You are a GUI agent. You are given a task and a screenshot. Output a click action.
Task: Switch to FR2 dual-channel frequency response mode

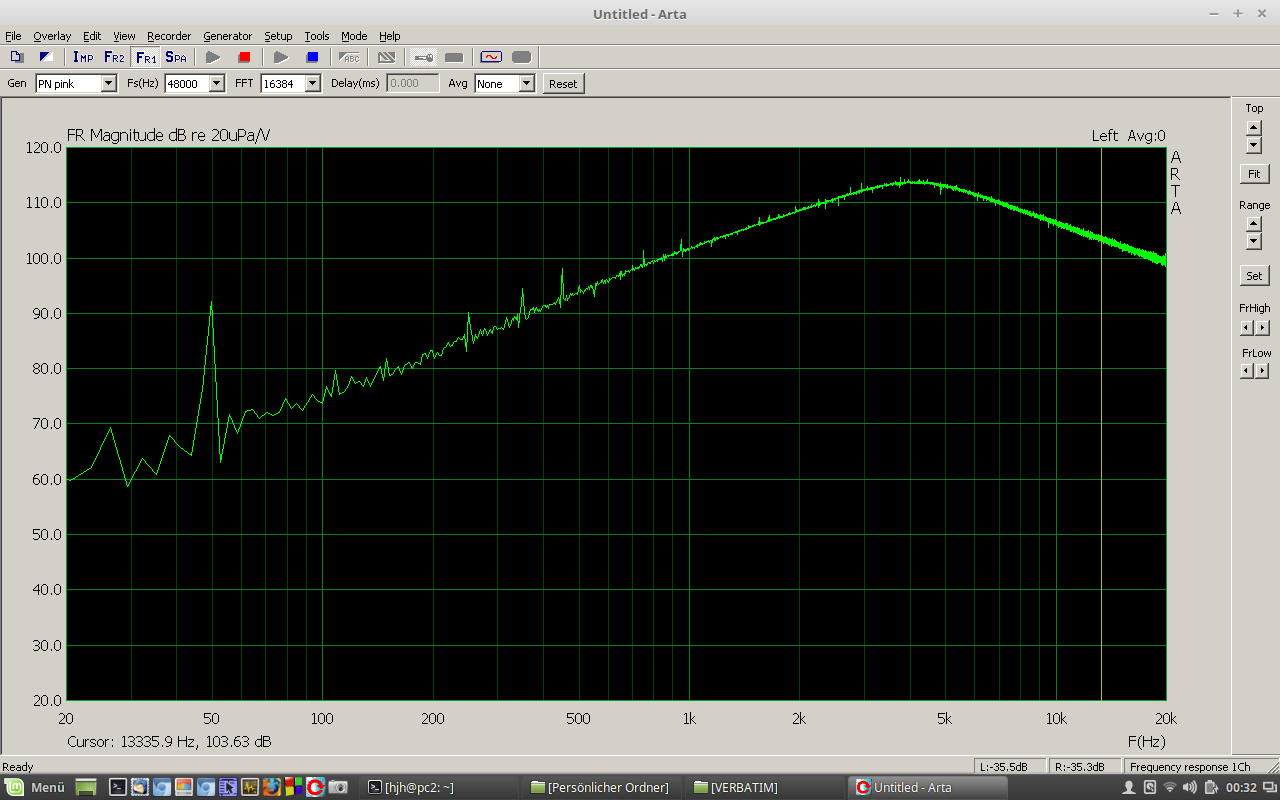click(x=114, y=57)
